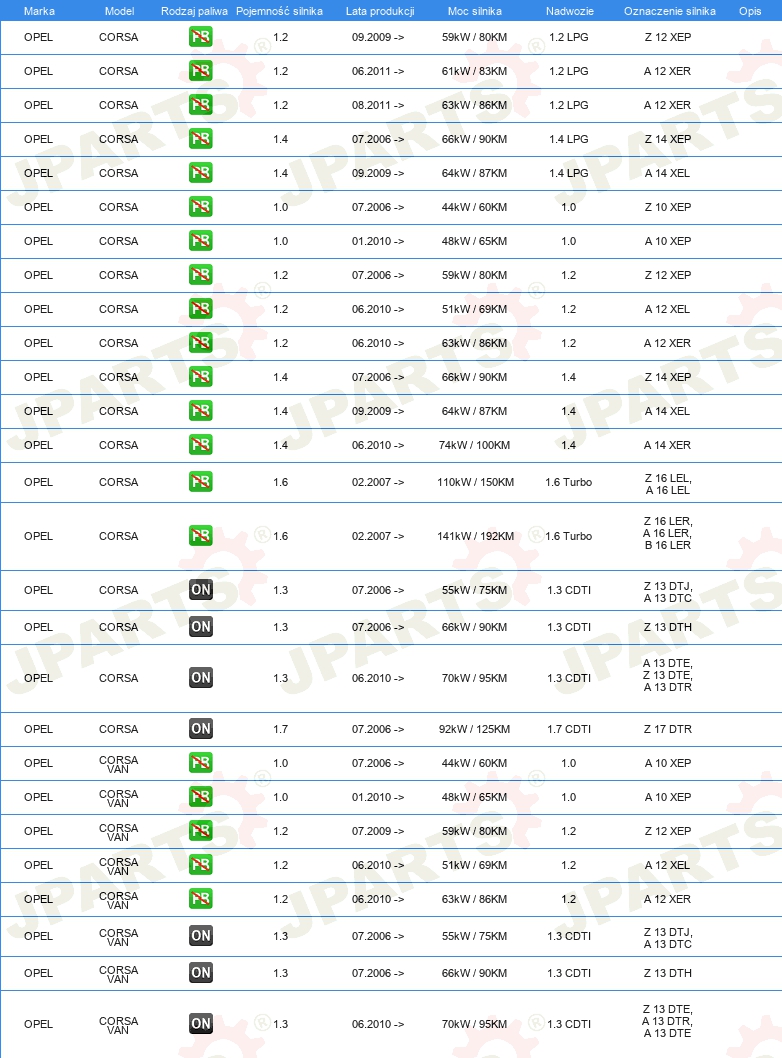
Task: Click the PB icon in the 110kW / 150KM row
Action: (x=200, y=482)
